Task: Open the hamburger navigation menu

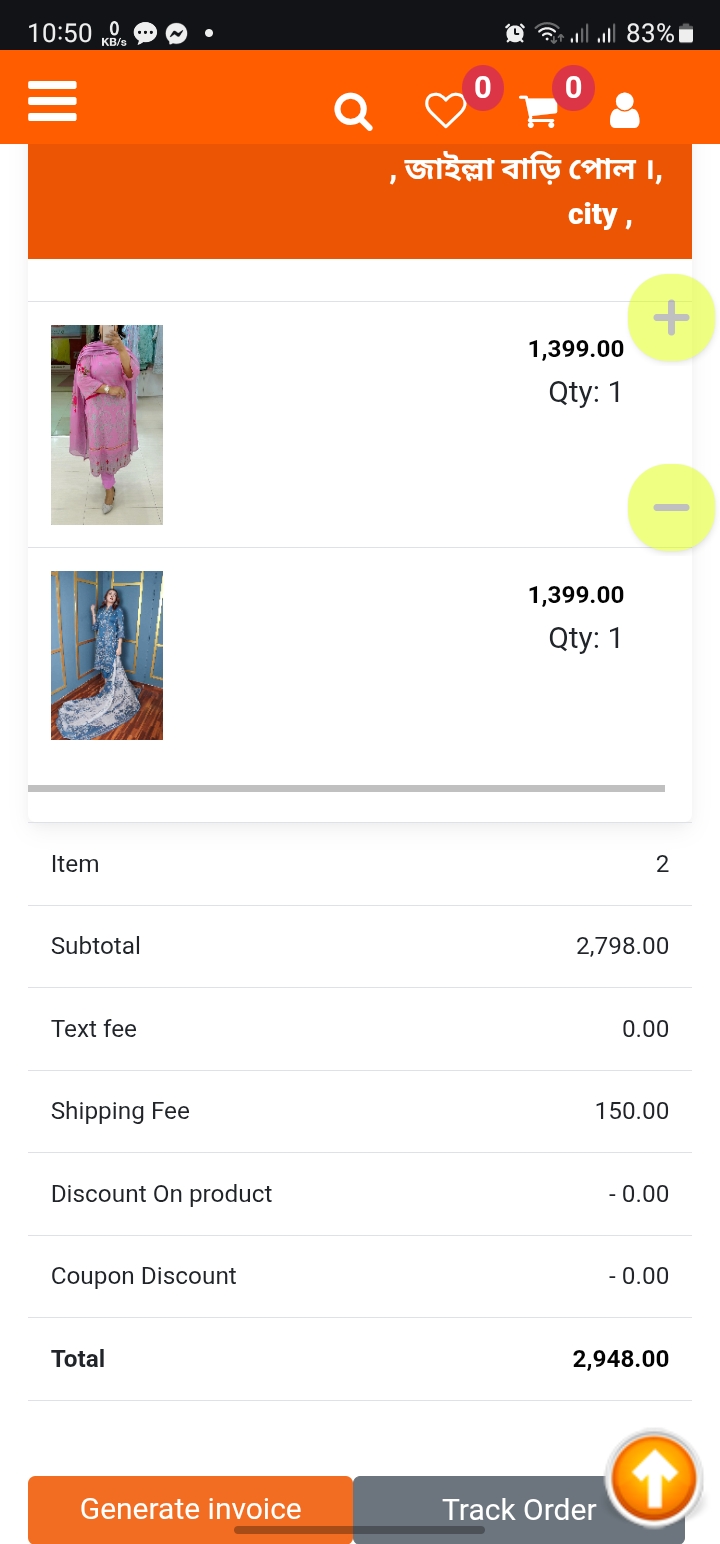Action: 53,101
